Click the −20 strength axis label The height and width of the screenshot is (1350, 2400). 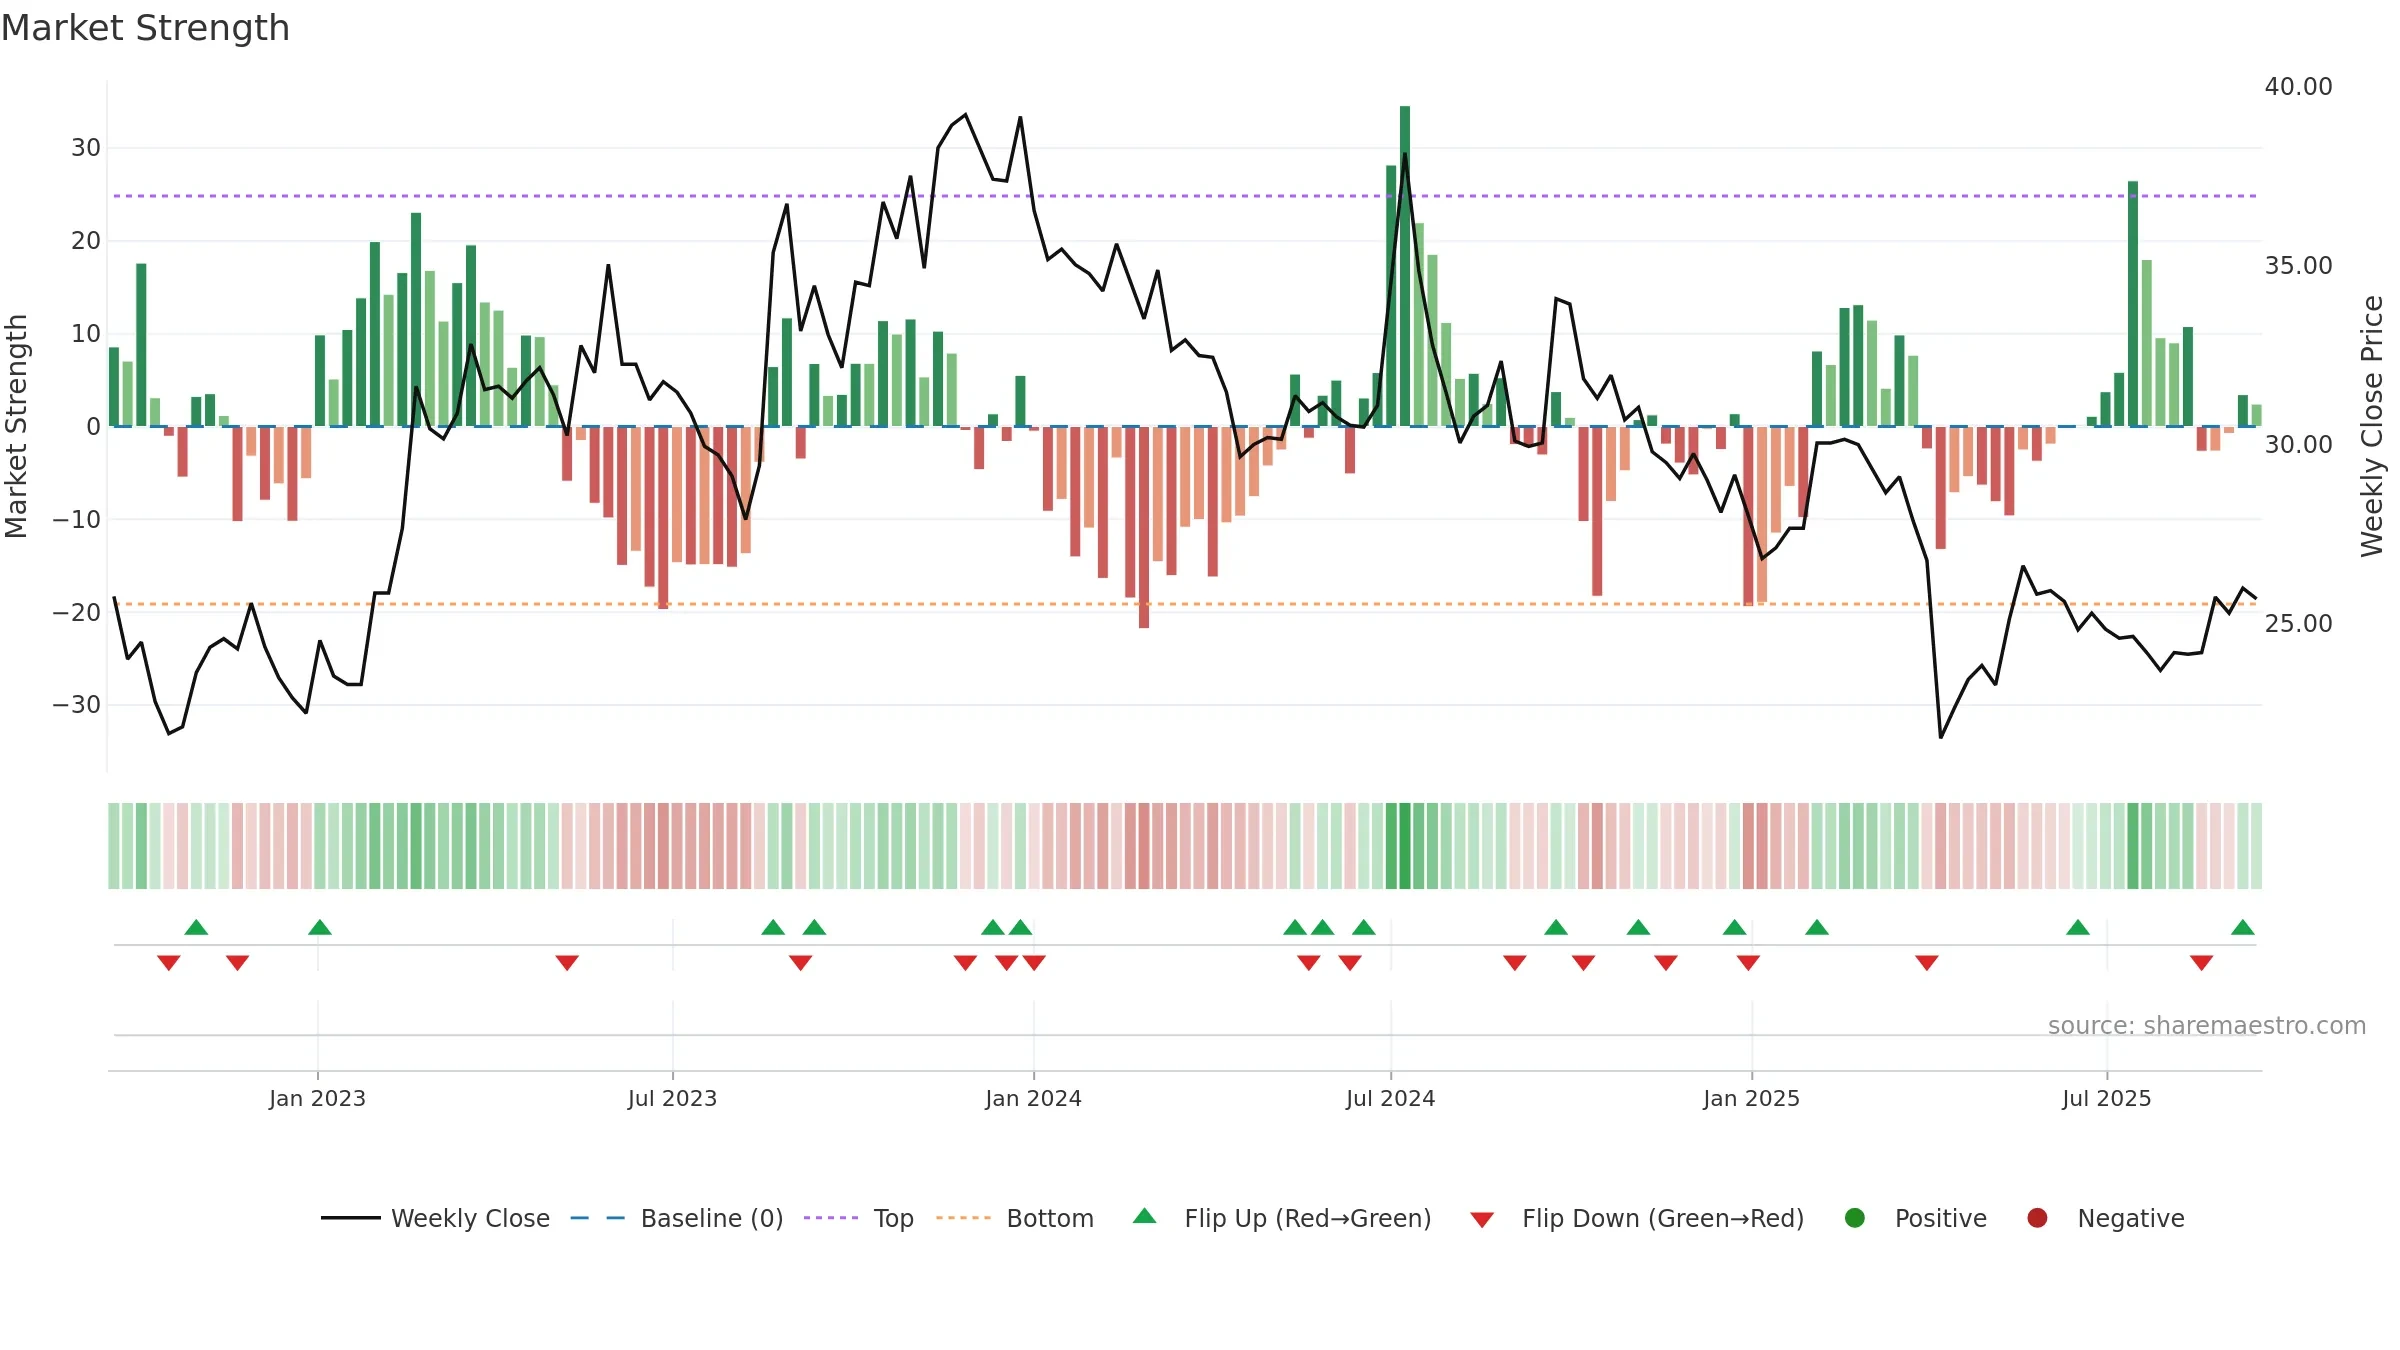(x=77, y=612)
